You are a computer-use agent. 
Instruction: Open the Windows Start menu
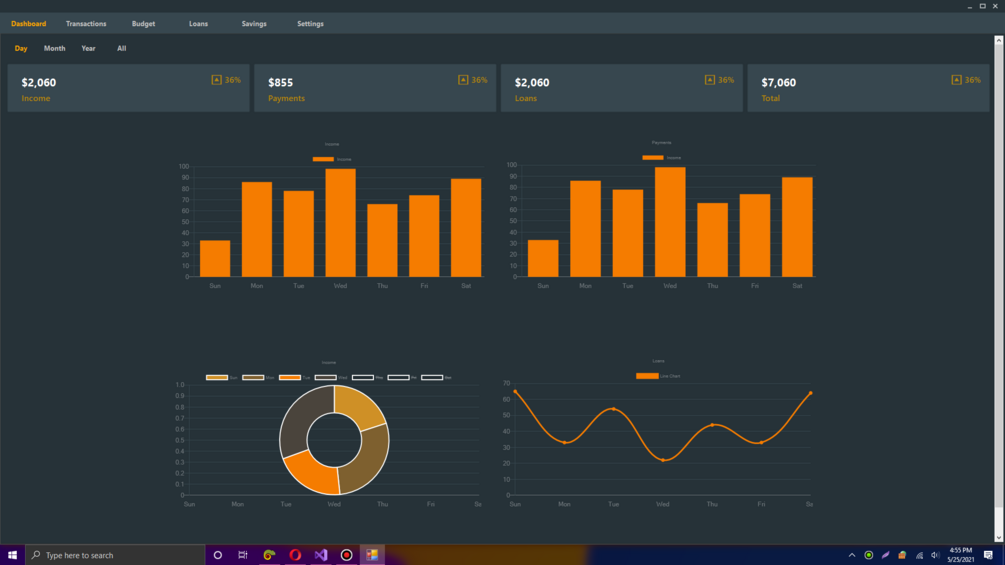(x=12, y=555)
